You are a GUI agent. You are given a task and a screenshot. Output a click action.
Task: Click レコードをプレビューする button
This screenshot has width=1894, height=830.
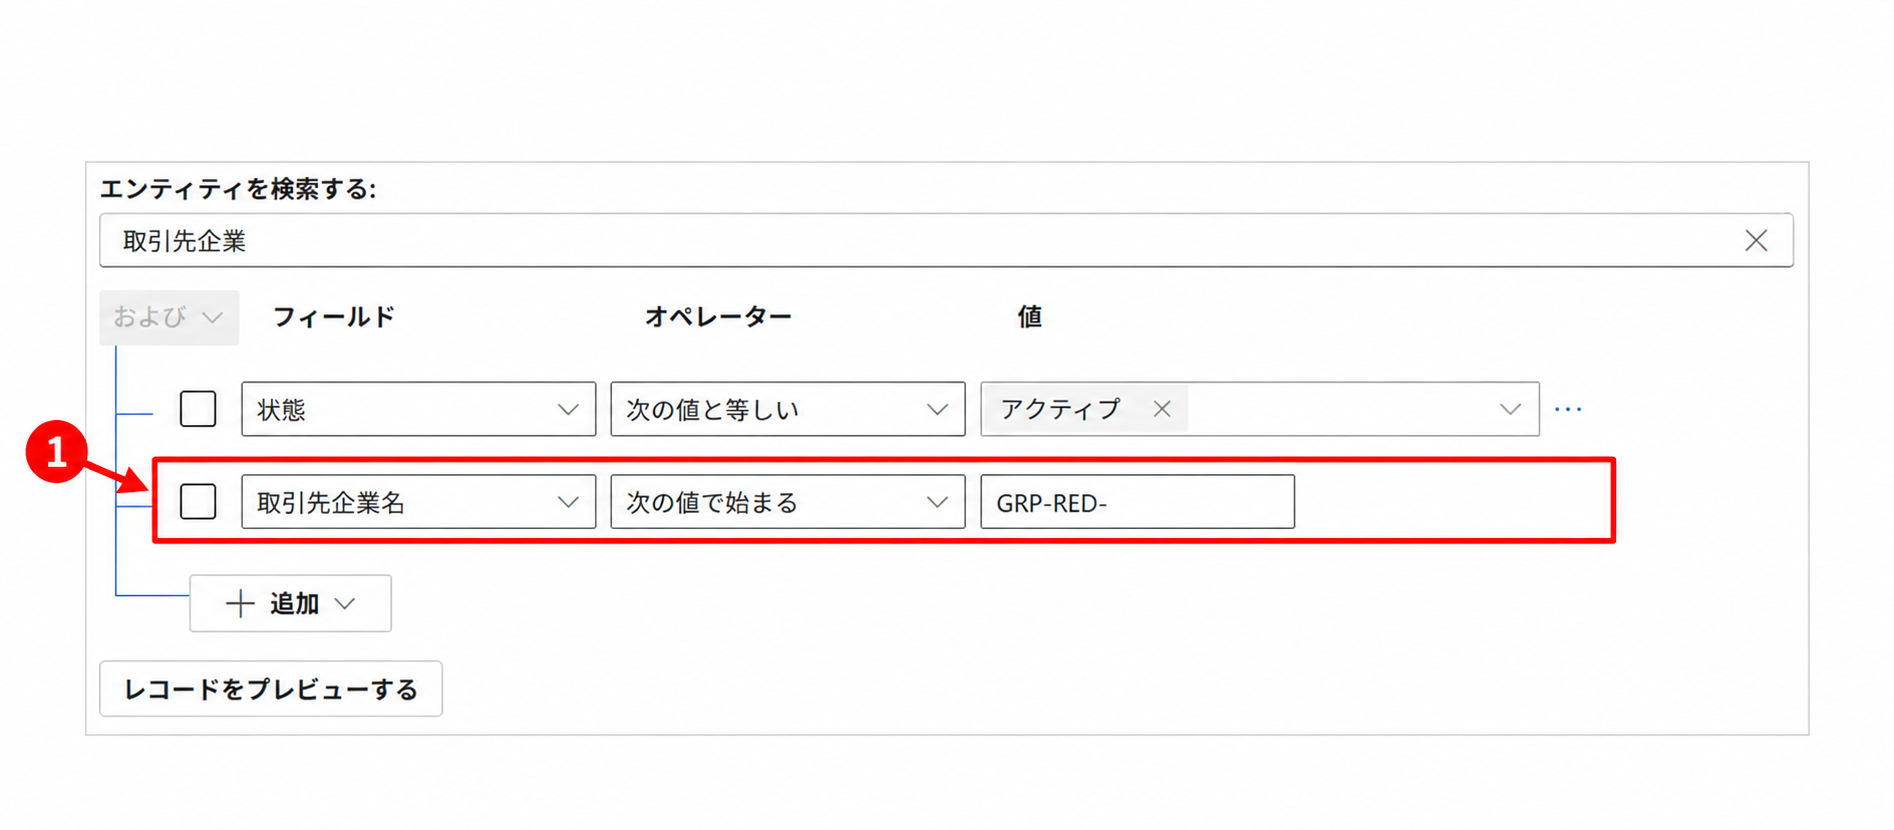(271, 689)
